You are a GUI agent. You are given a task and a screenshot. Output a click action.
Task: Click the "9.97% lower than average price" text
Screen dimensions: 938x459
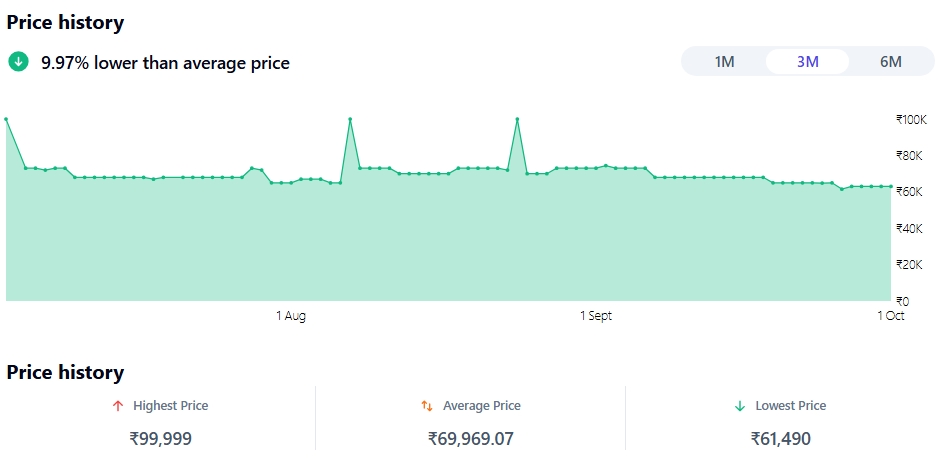pyautogui.click(x=165, y=63)
